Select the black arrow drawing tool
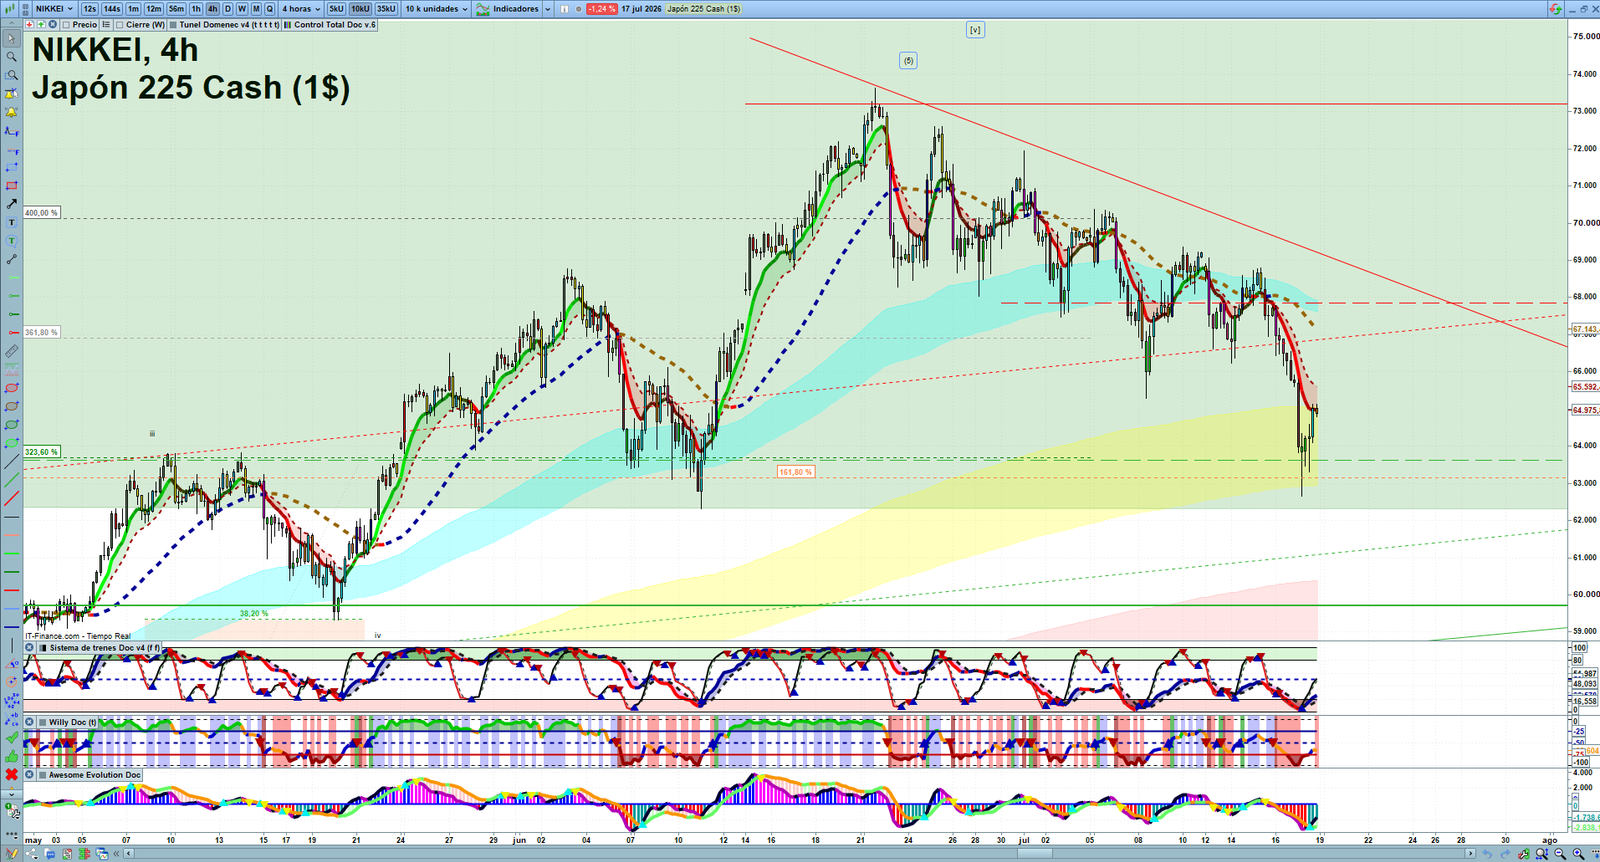The width and height of the screenshot is (1600, 862). pyautogui.click(x=12, y=204)
